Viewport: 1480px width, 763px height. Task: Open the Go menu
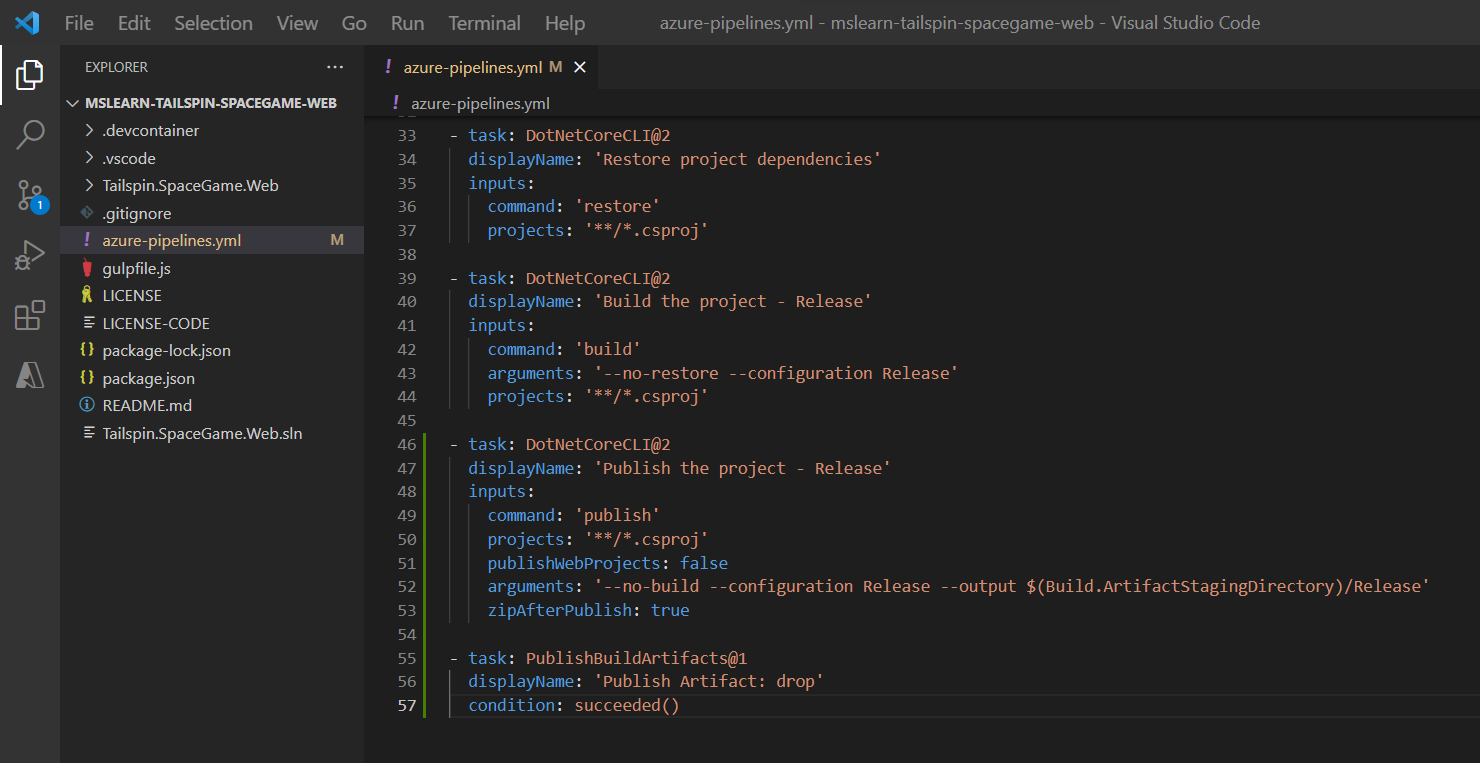[x=354, y=23]
